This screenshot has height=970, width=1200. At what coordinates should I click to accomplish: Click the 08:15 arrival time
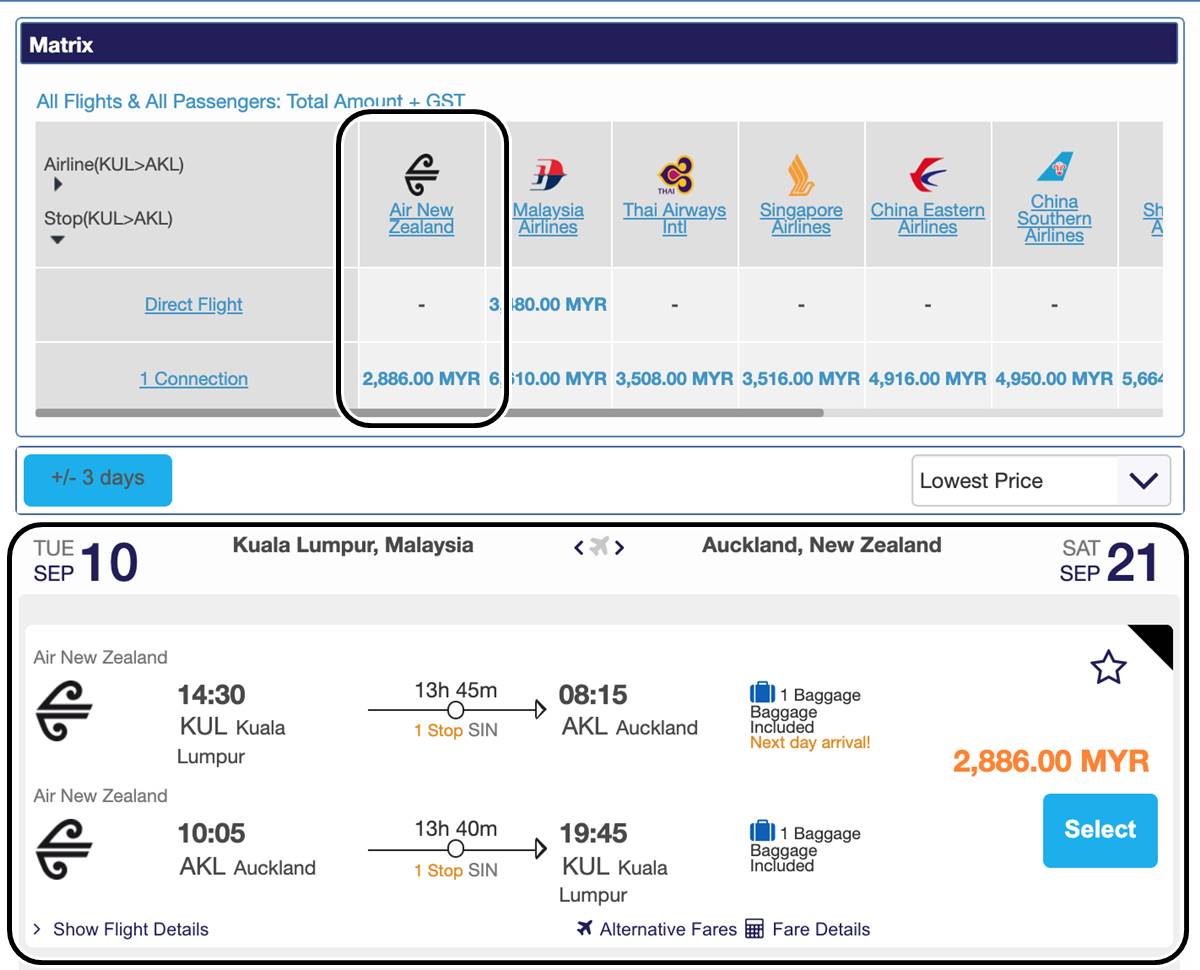pyautogui.click(x=593, y=695)
